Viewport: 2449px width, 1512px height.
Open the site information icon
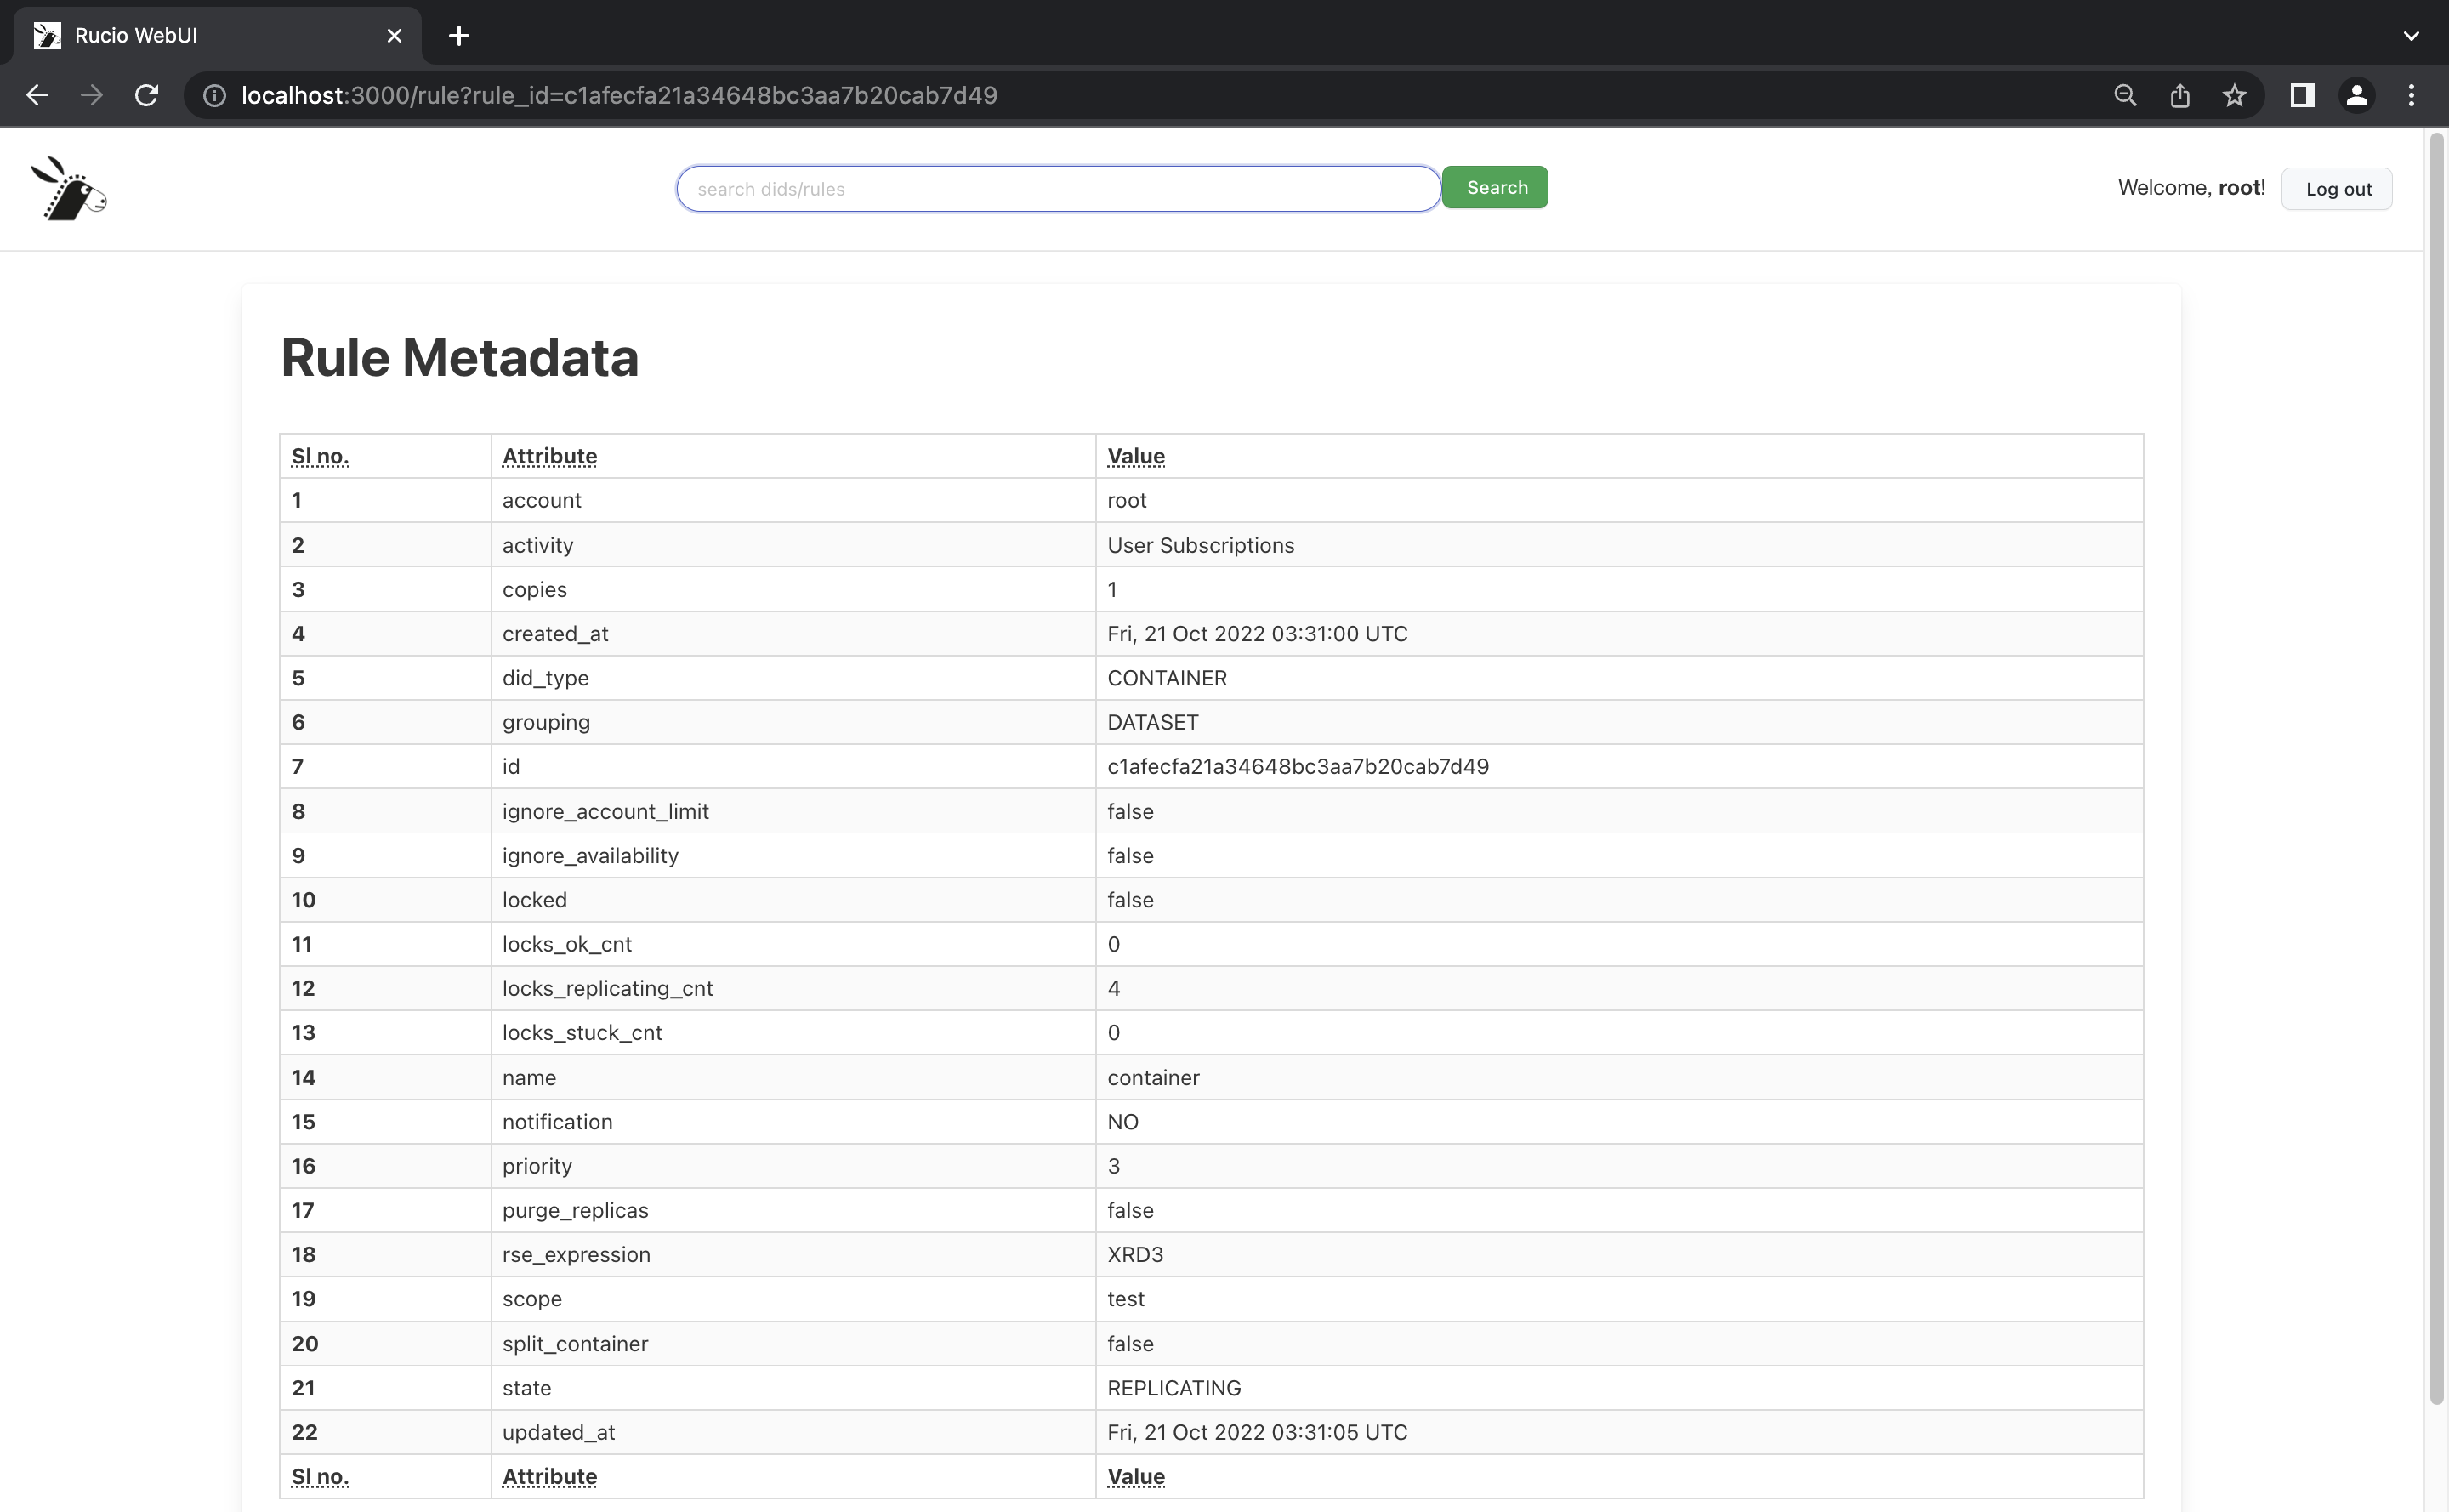click(x=214, y=95)
